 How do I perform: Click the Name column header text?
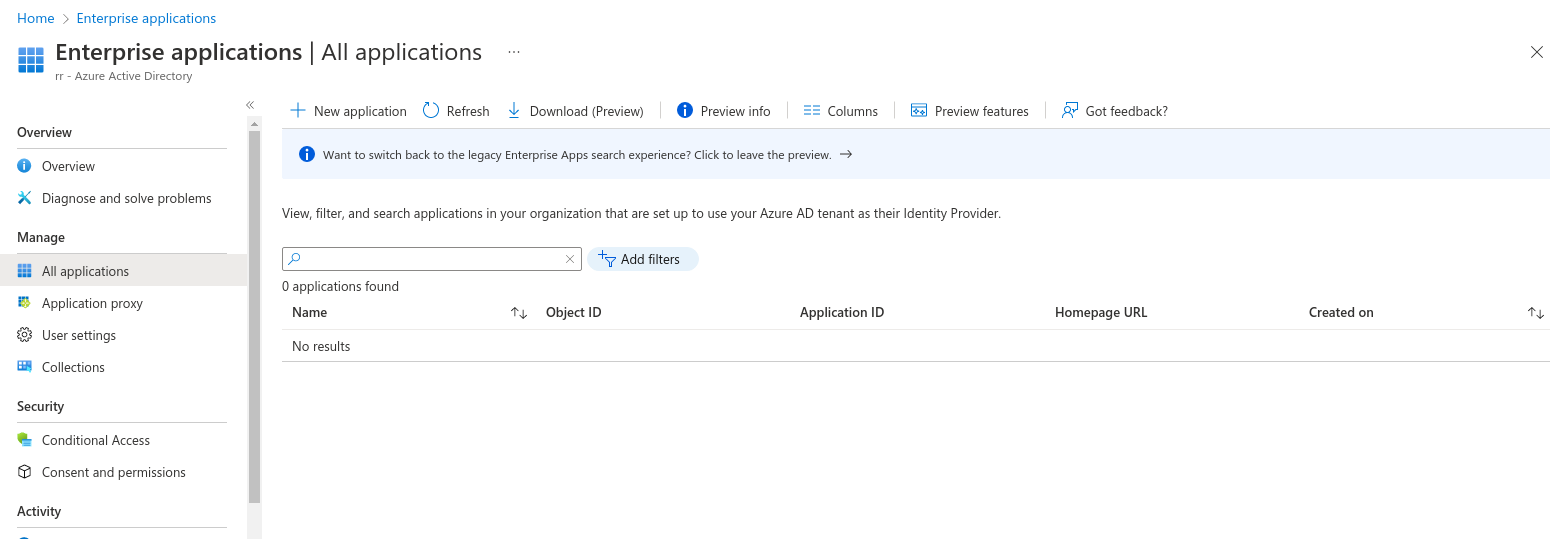point(310,313)
